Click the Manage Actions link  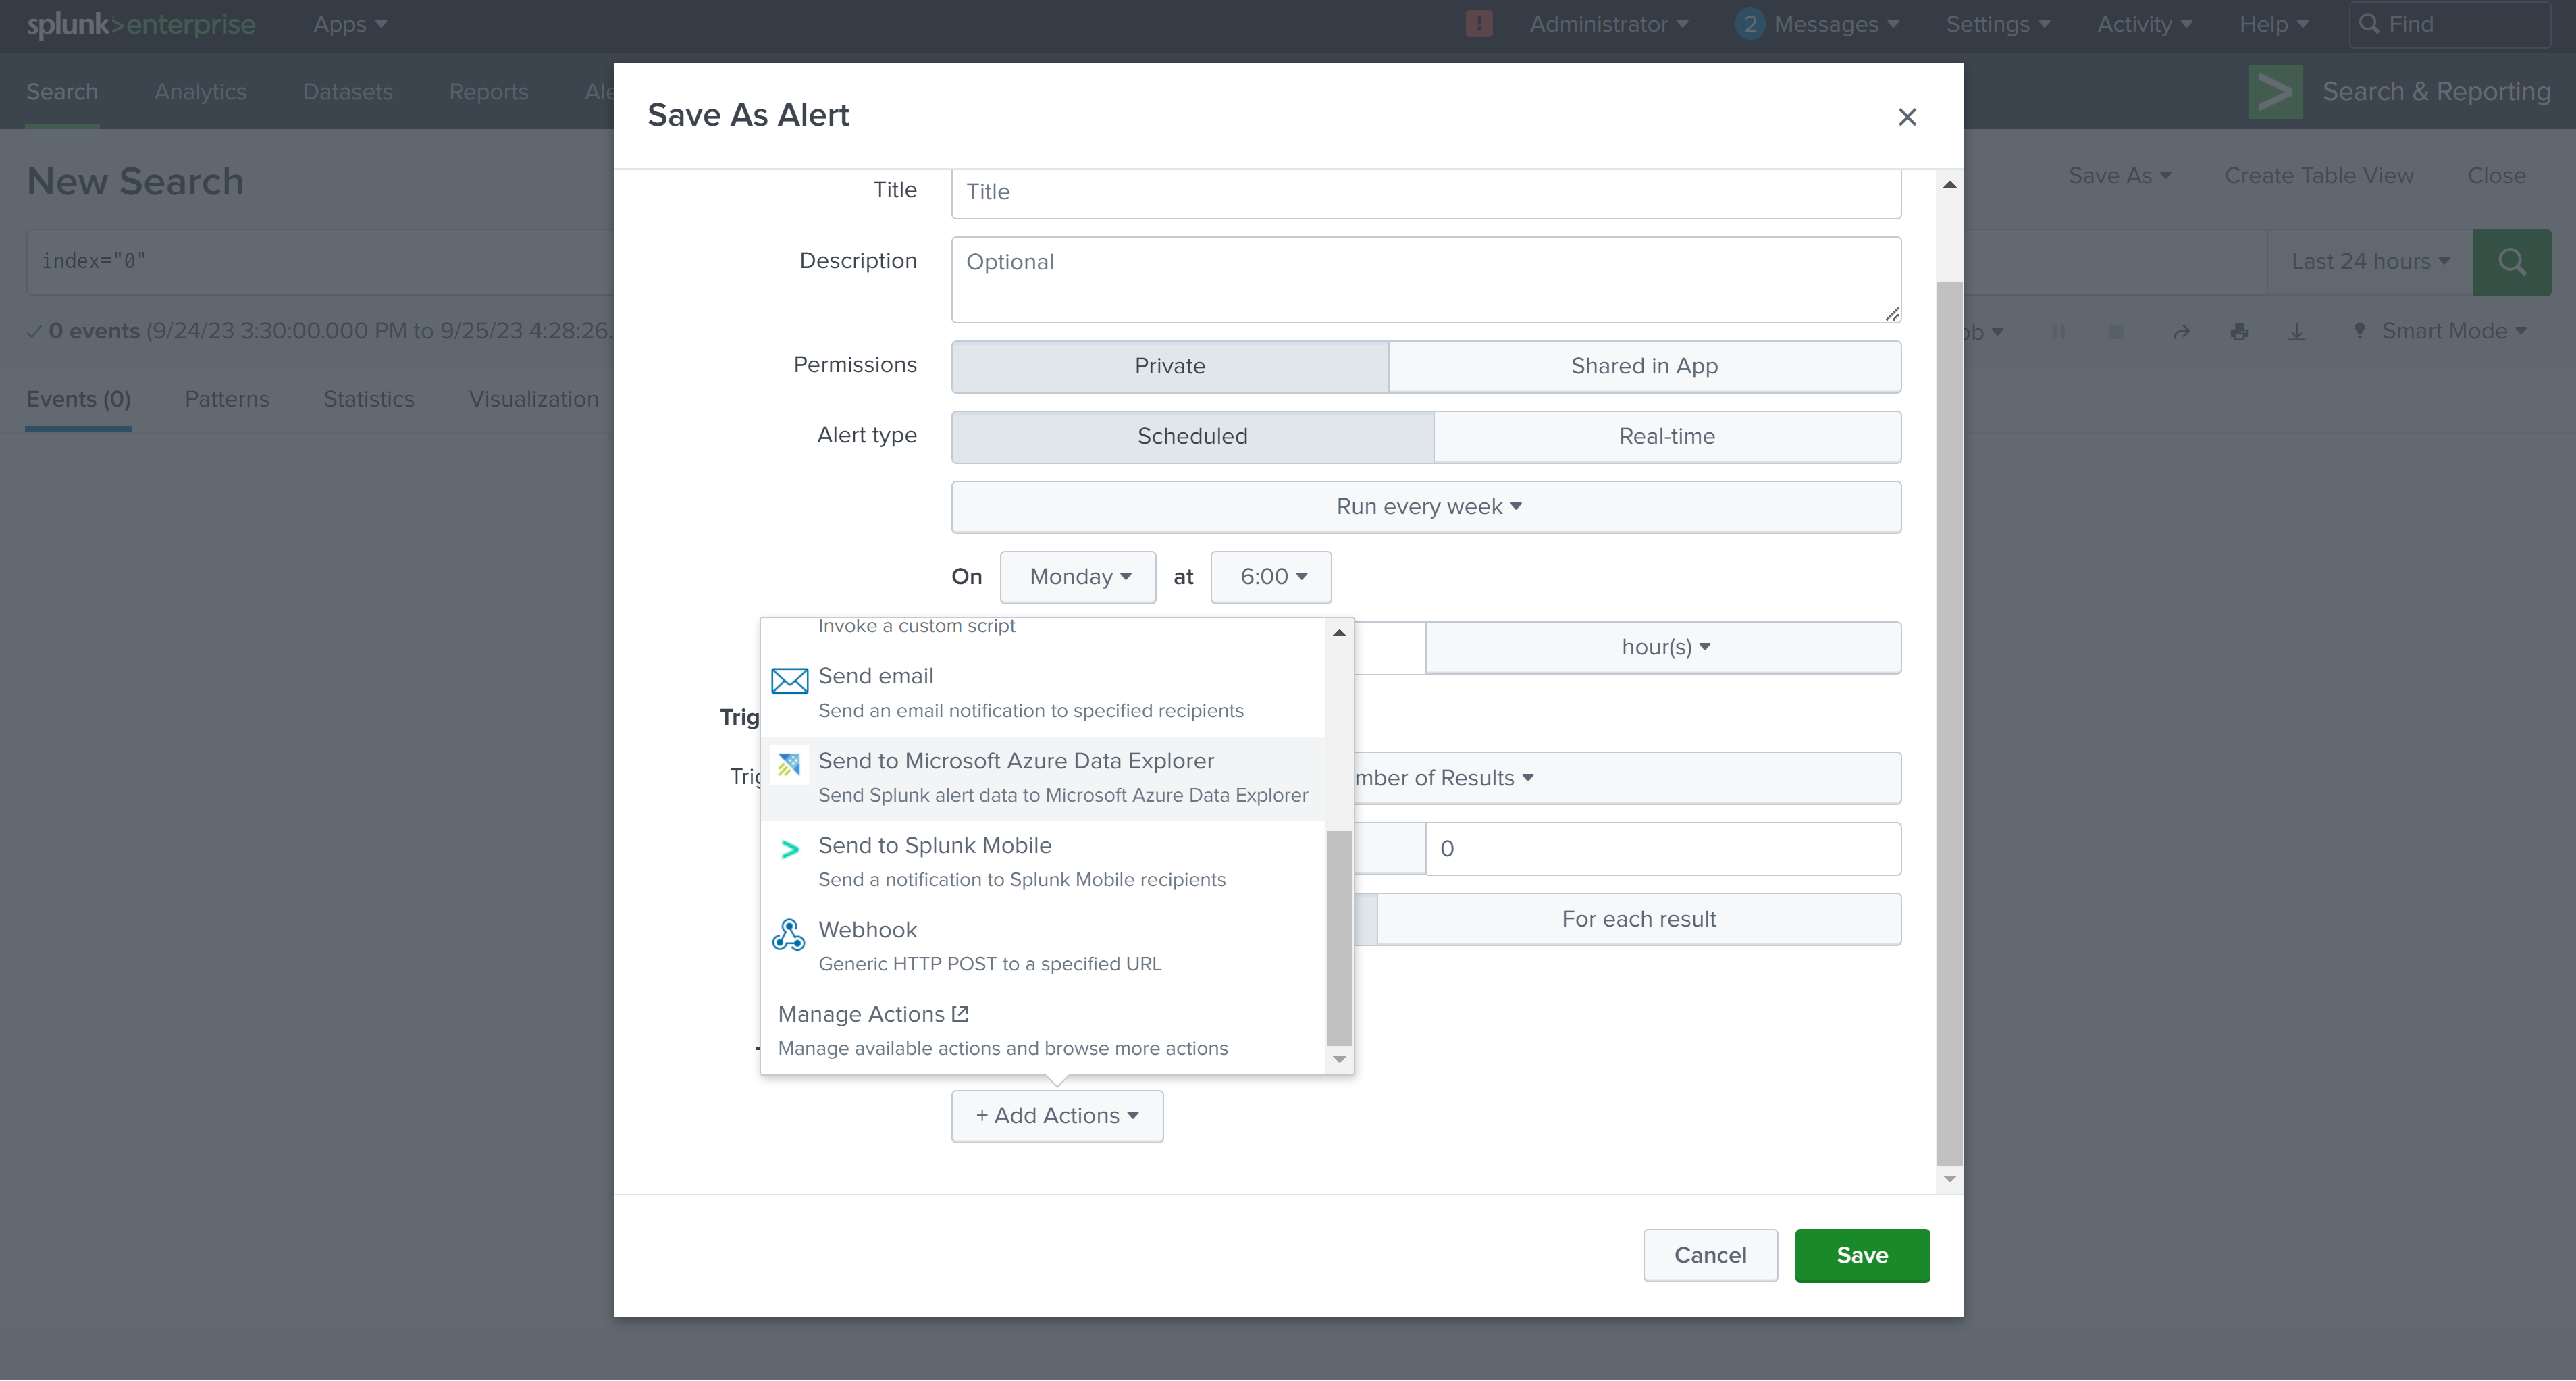tap(872, 1013)
